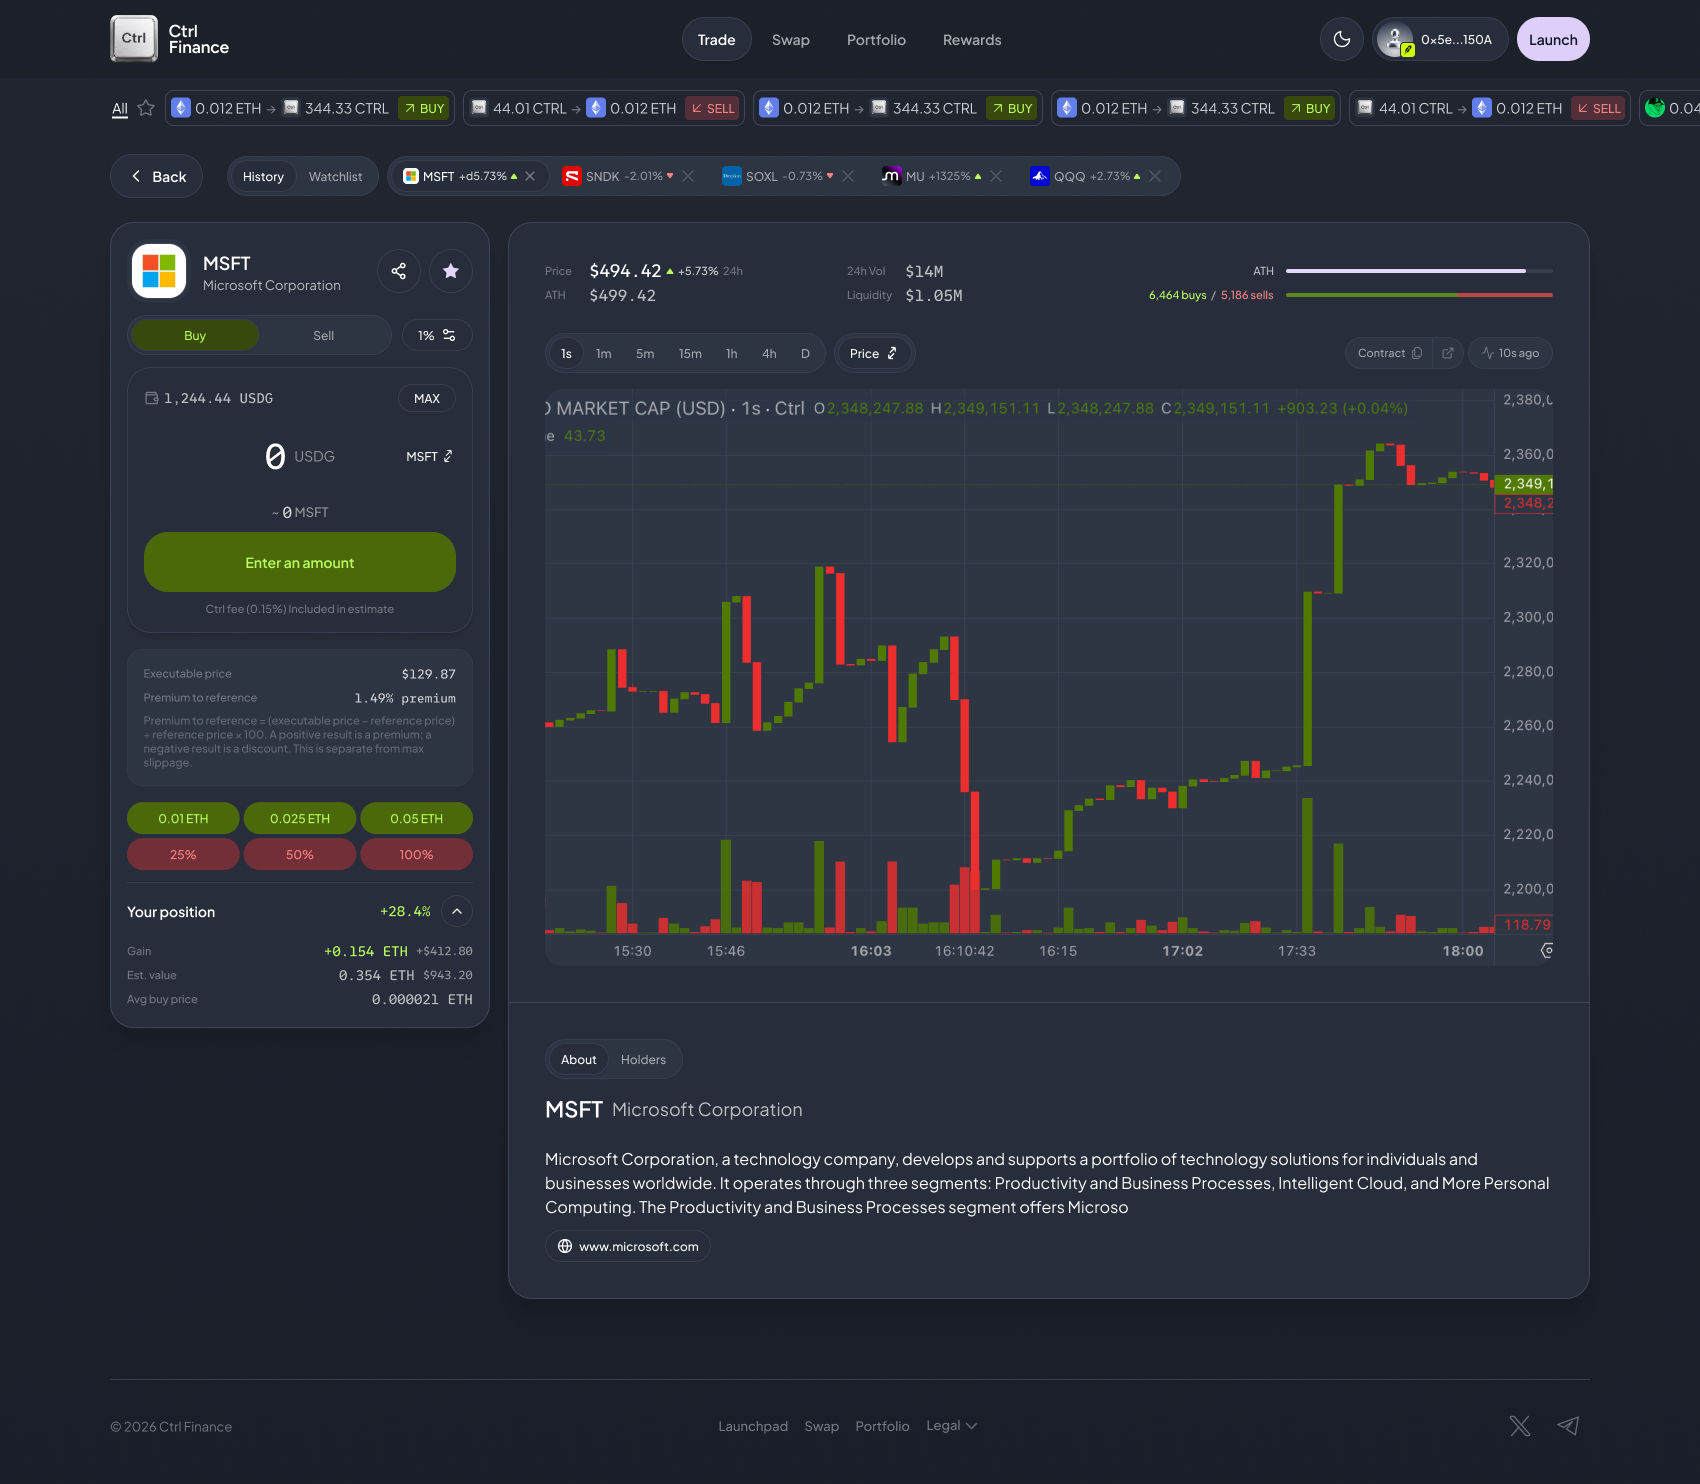Click the ticker favorites star icon
The height and width of the screenshot is (1484, 1700).
coord(146,108)
